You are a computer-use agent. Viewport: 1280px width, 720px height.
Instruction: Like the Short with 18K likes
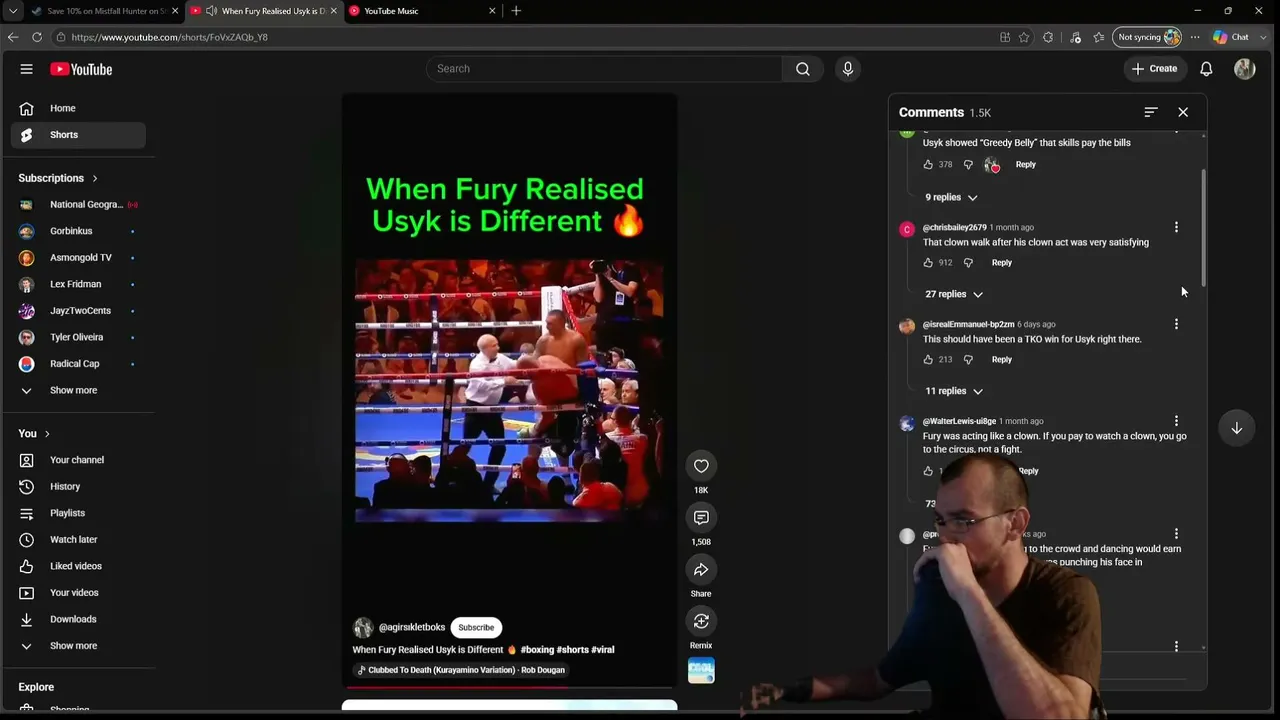[701, 466]
